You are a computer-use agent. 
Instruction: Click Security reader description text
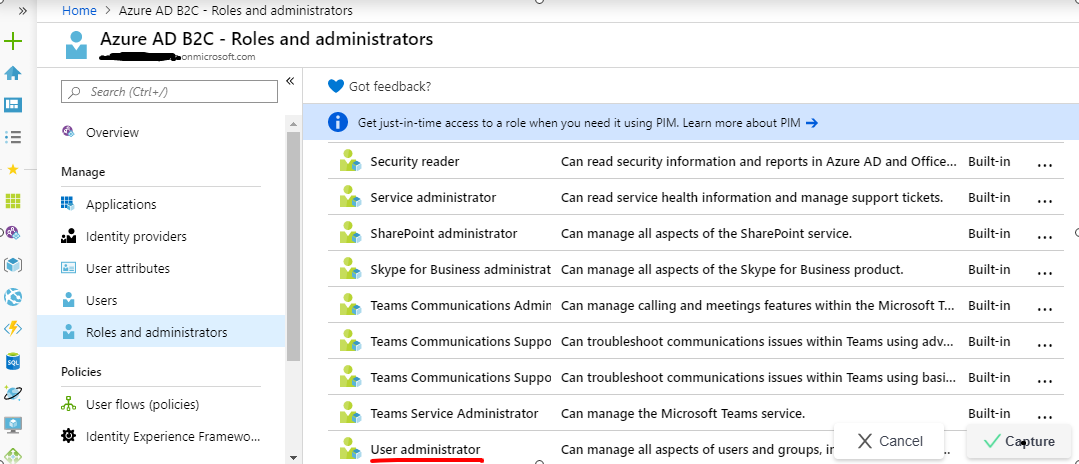click(759, 162)
